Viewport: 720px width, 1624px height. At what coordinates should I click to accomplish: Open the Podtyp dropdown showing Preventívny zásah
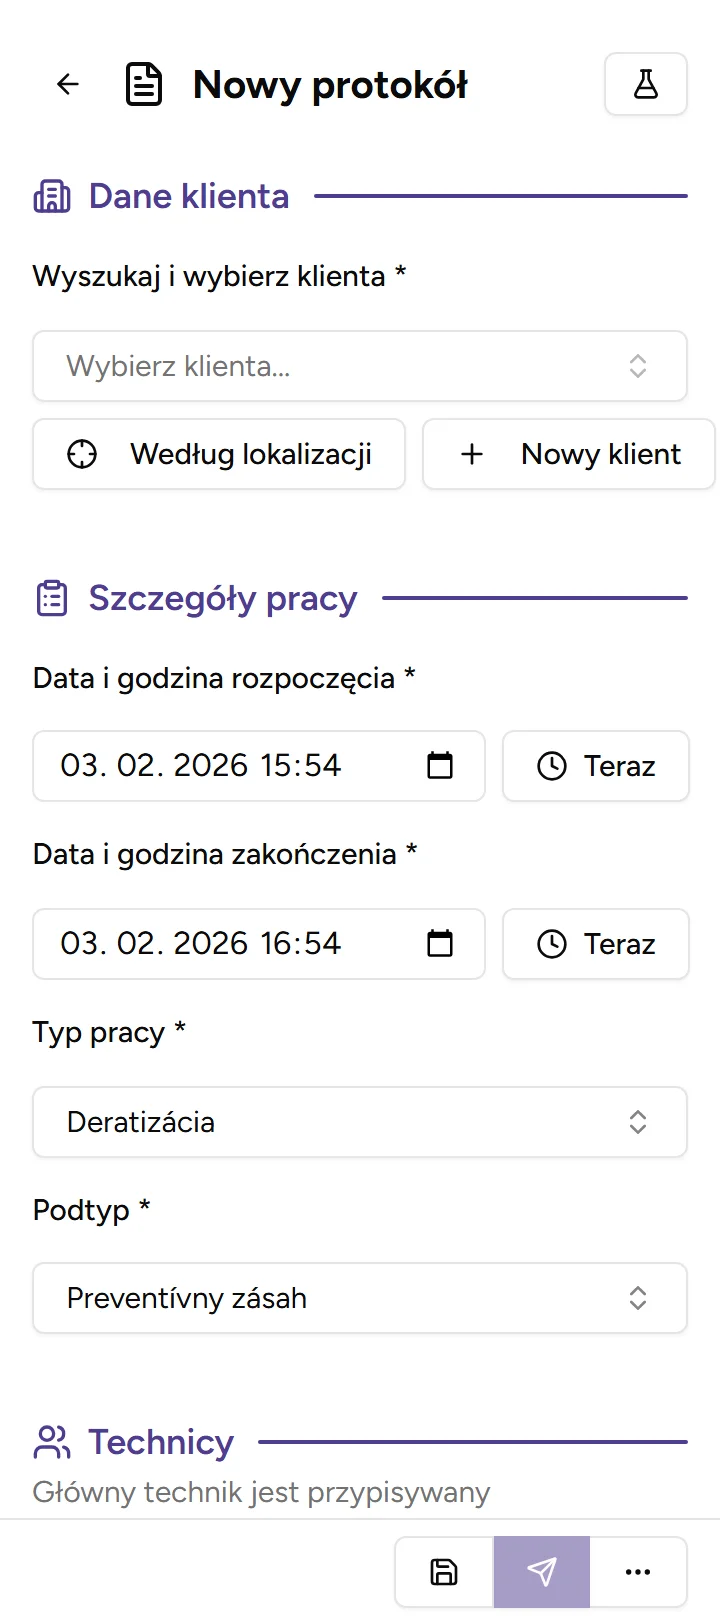360,1298
